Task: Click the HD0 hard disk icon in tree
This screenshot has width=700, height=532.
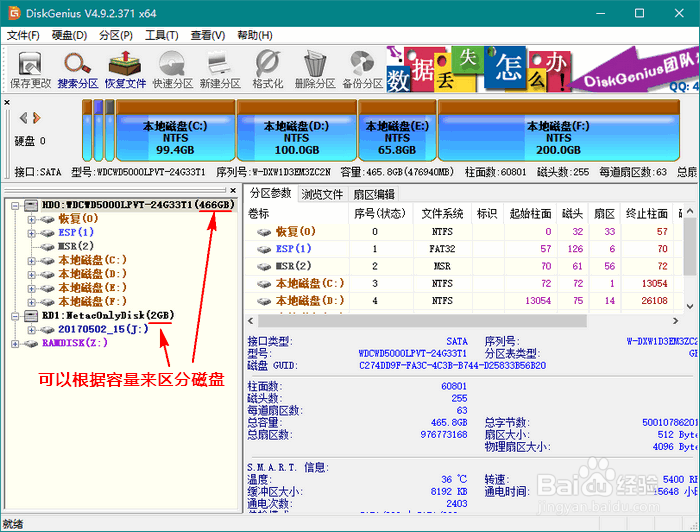Action: point(31,205)
